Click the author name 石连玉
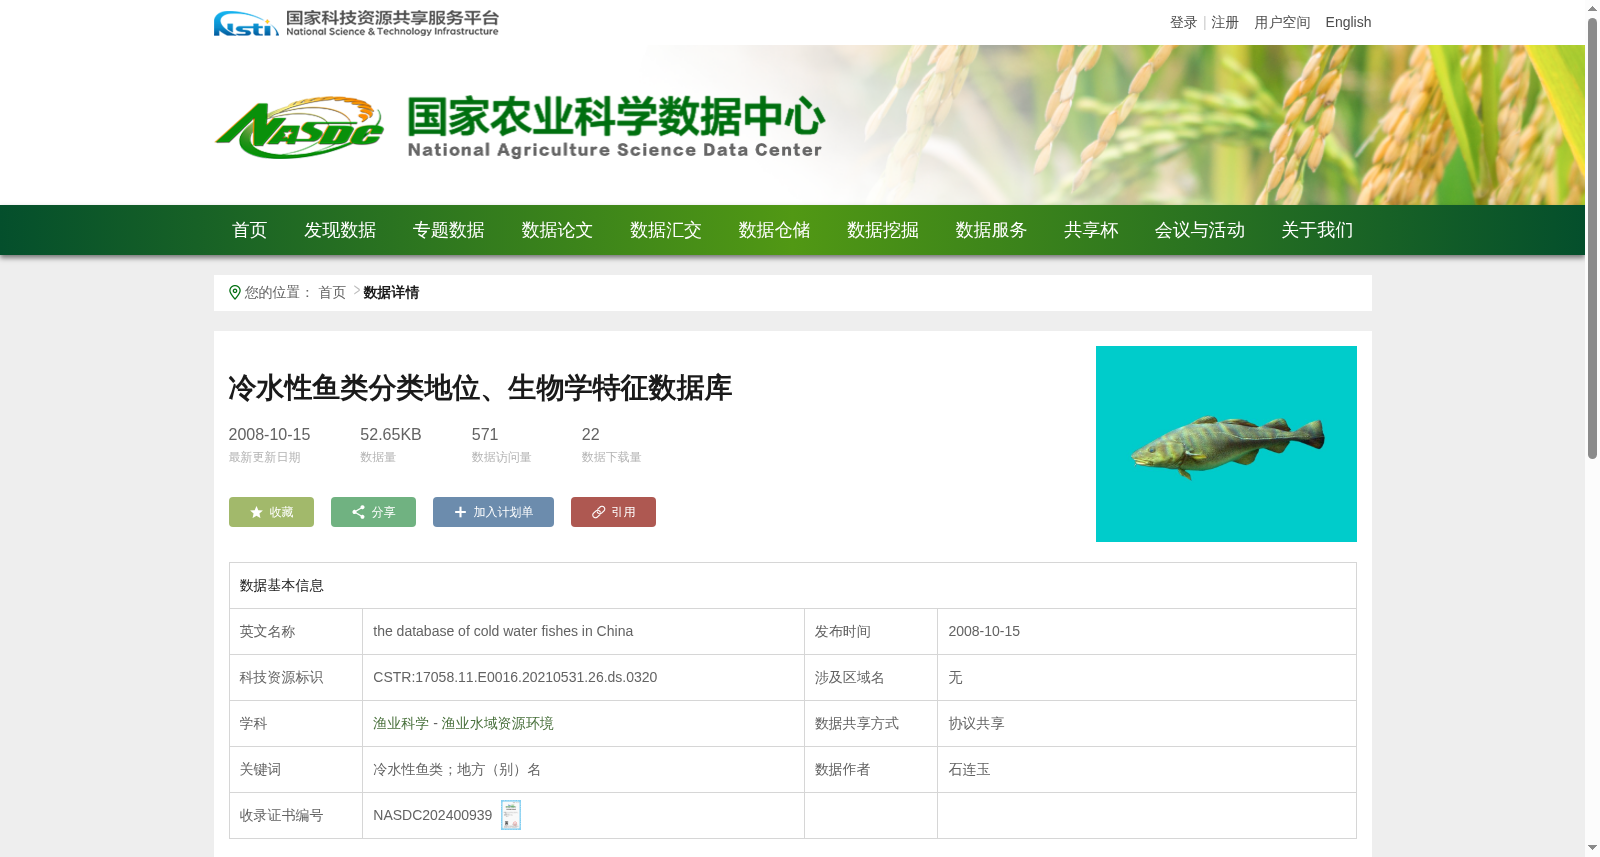Image resolution: width=1600 pixels, height=857 pixels. [969, 769]
